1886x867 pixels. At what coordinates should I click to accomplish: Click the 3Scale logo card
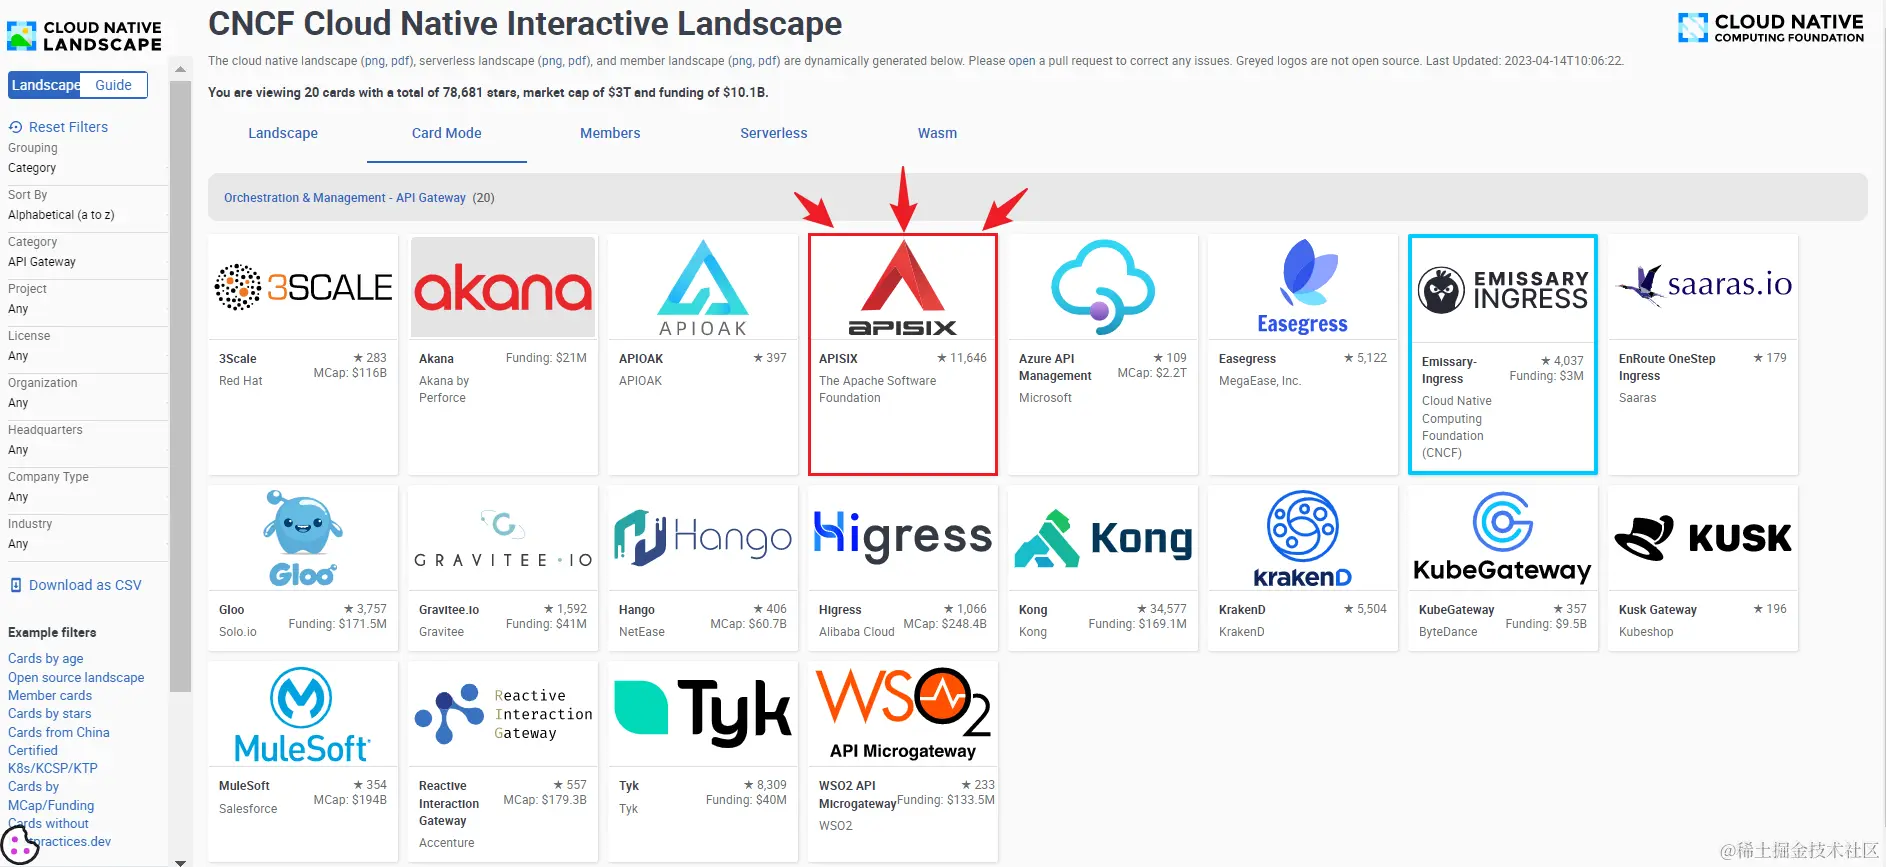click(303, 287)
